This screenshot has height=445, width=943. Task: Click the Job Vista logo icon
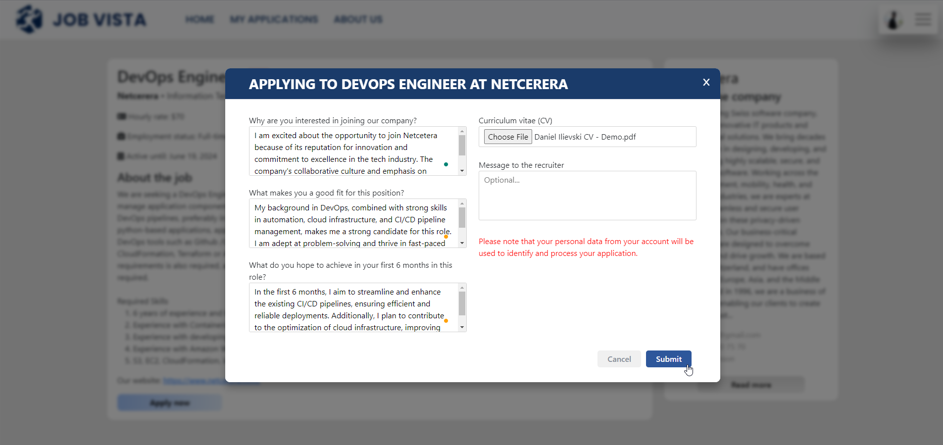coord(29,19)
